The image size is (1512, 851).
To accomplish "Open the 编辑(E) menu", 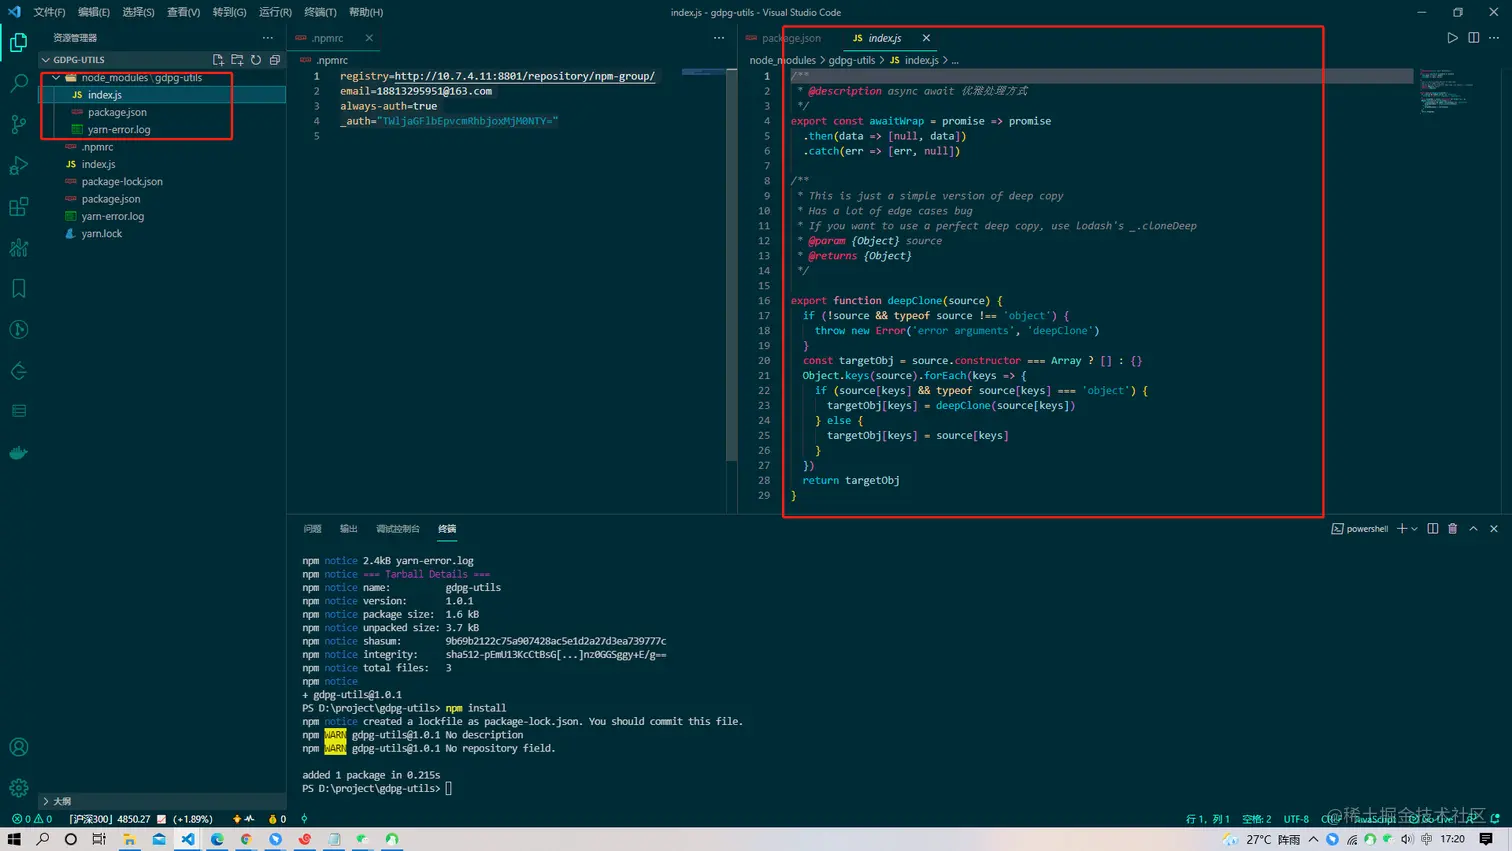I will (x=94, y=12).
